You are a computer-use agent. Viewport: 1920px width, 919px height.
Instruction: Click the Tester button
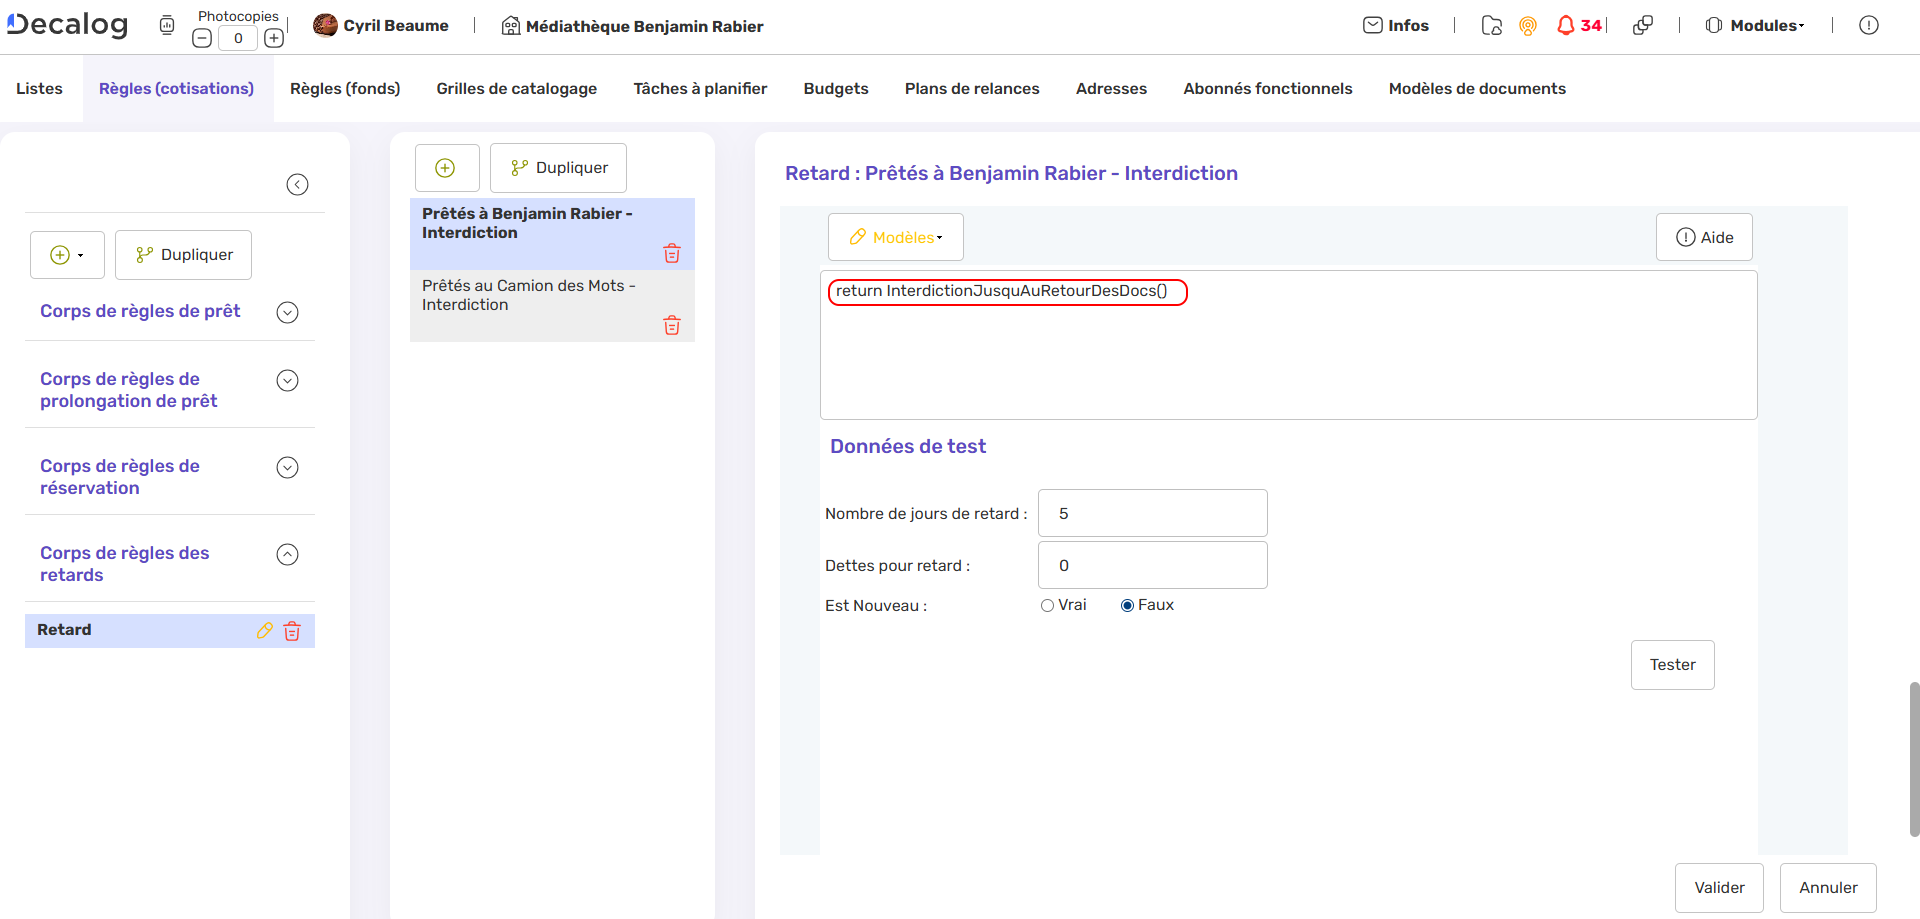pos(1672,665)
